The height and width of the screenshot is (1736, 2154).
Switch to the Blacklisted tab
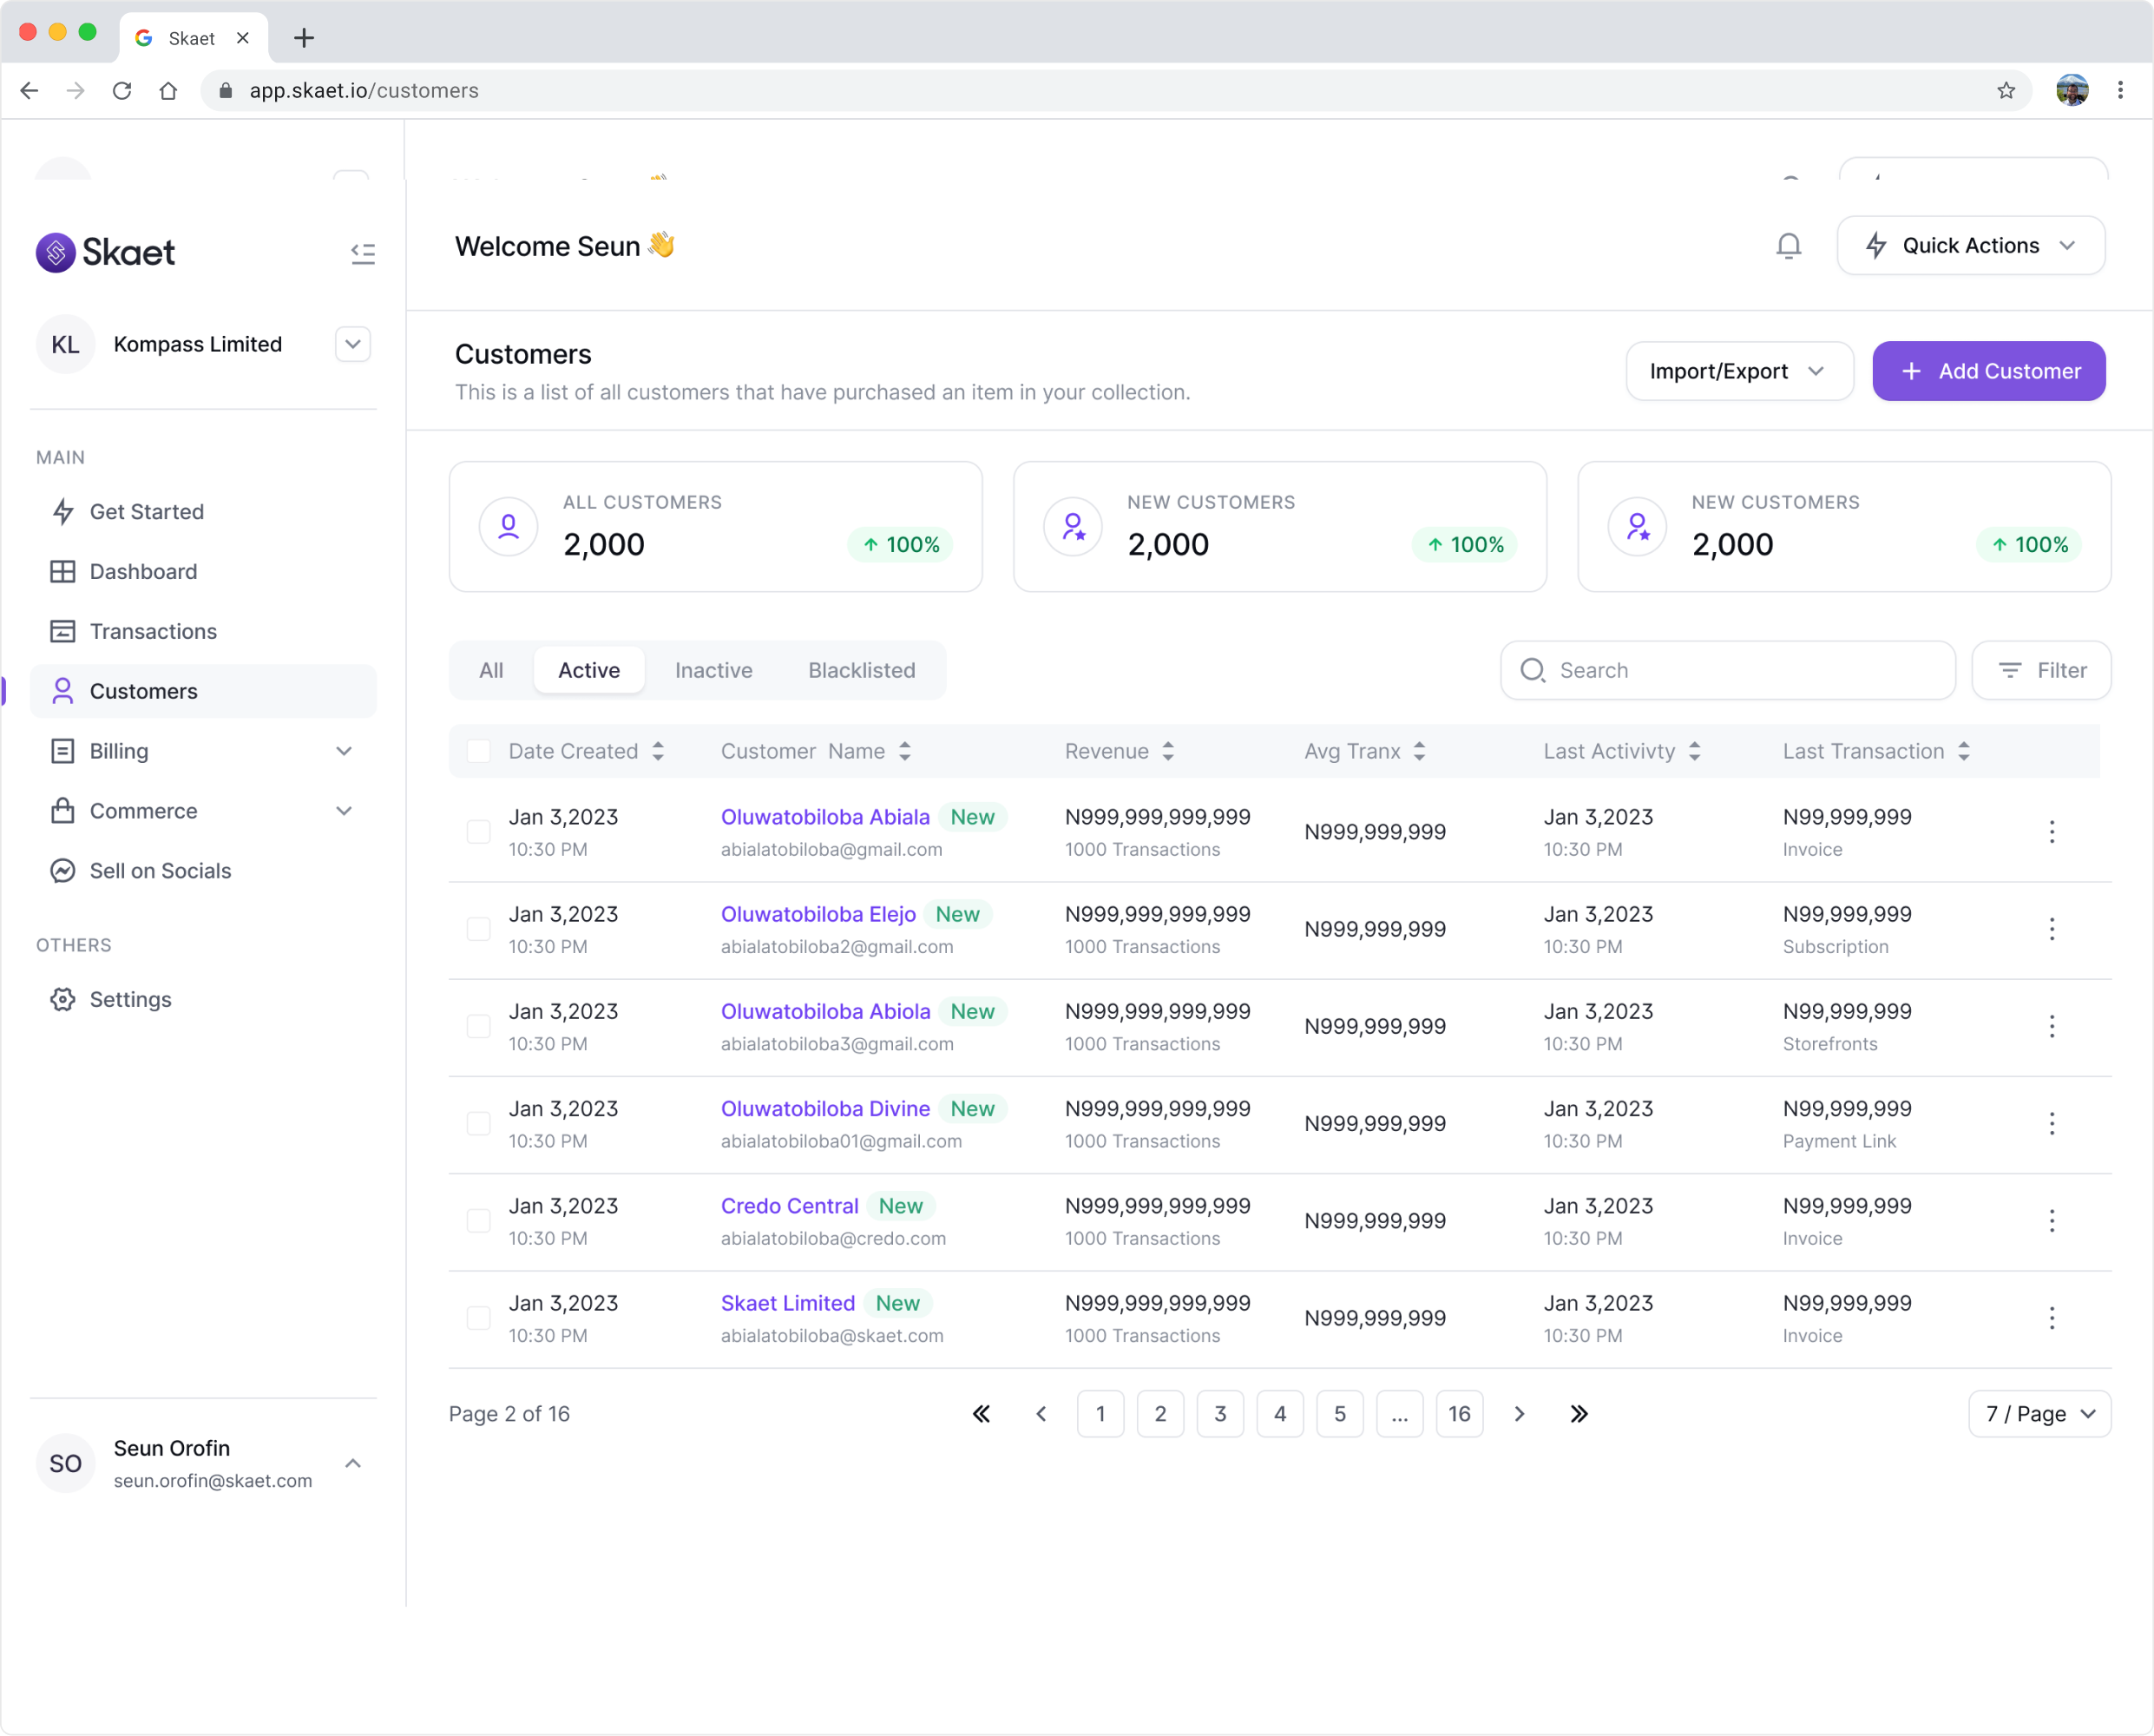[x=861, y=670]
